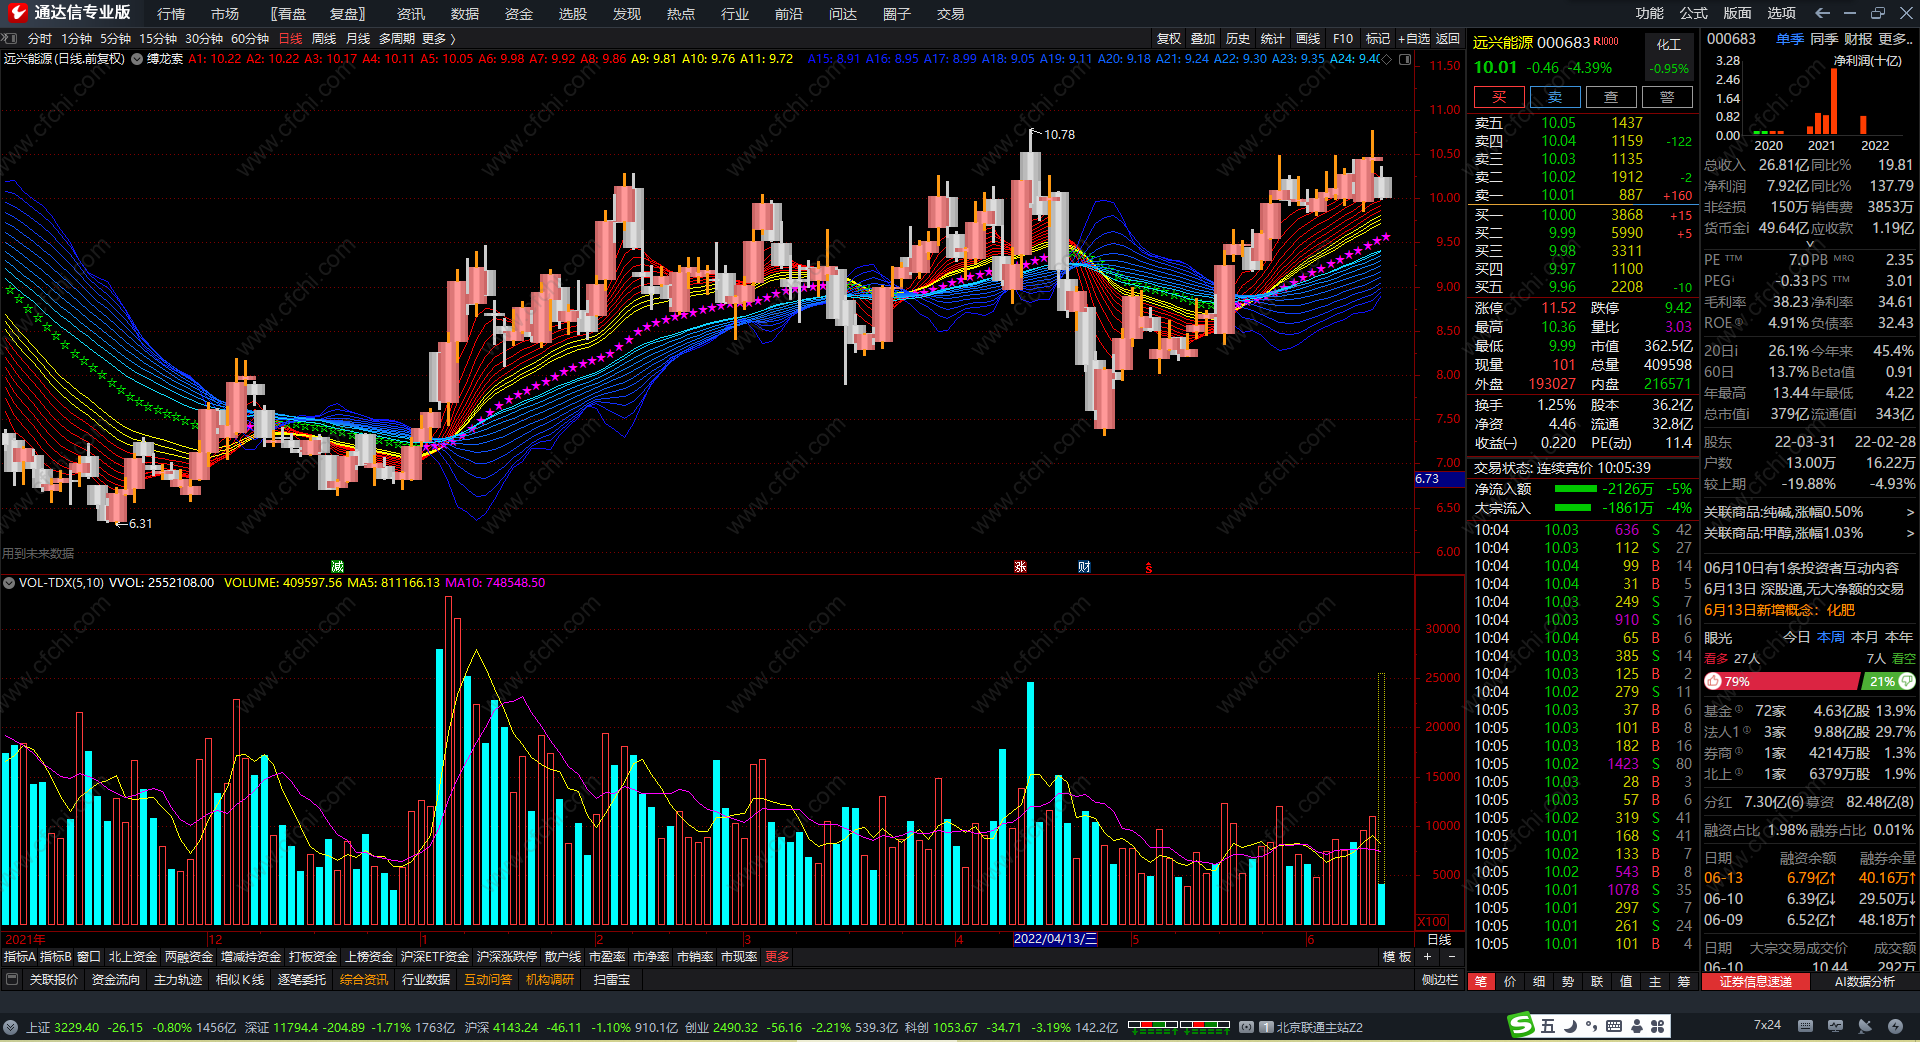Expand 更多 indicators in red text
This screenshot has width=1920, height=1042.
777,957
